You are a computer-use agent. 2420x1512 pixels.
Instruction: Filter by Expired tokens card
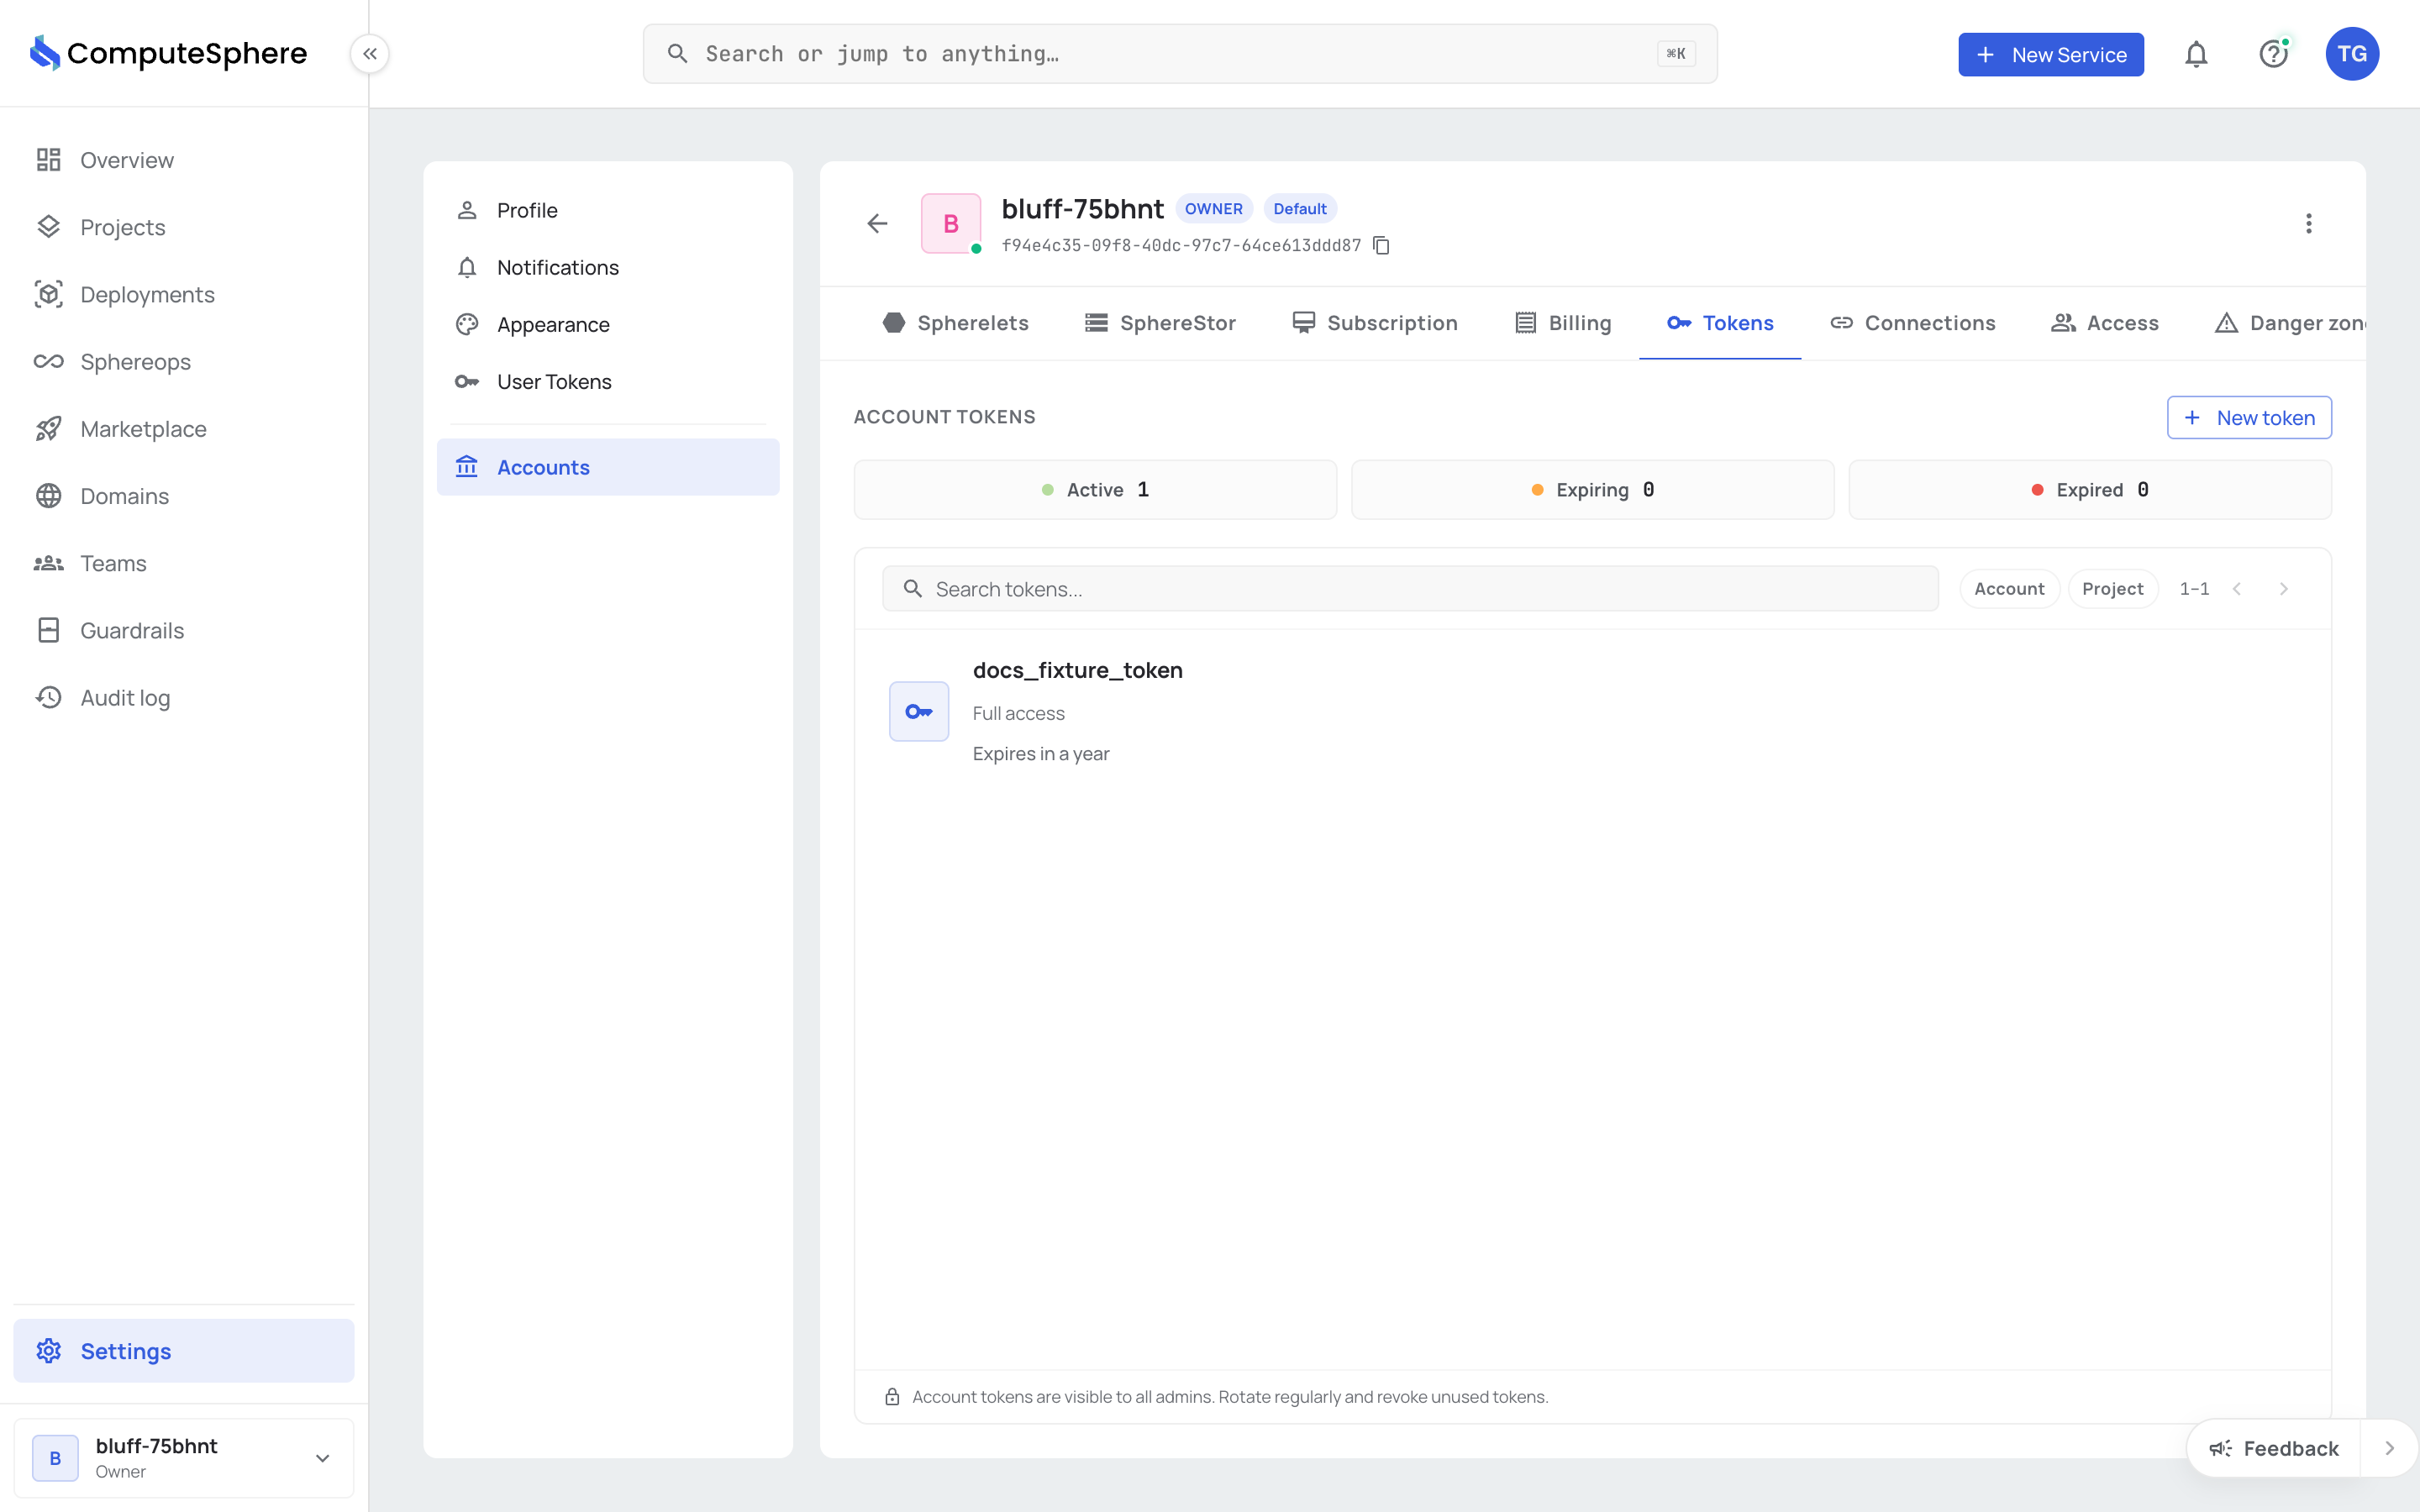[2090, 490]
